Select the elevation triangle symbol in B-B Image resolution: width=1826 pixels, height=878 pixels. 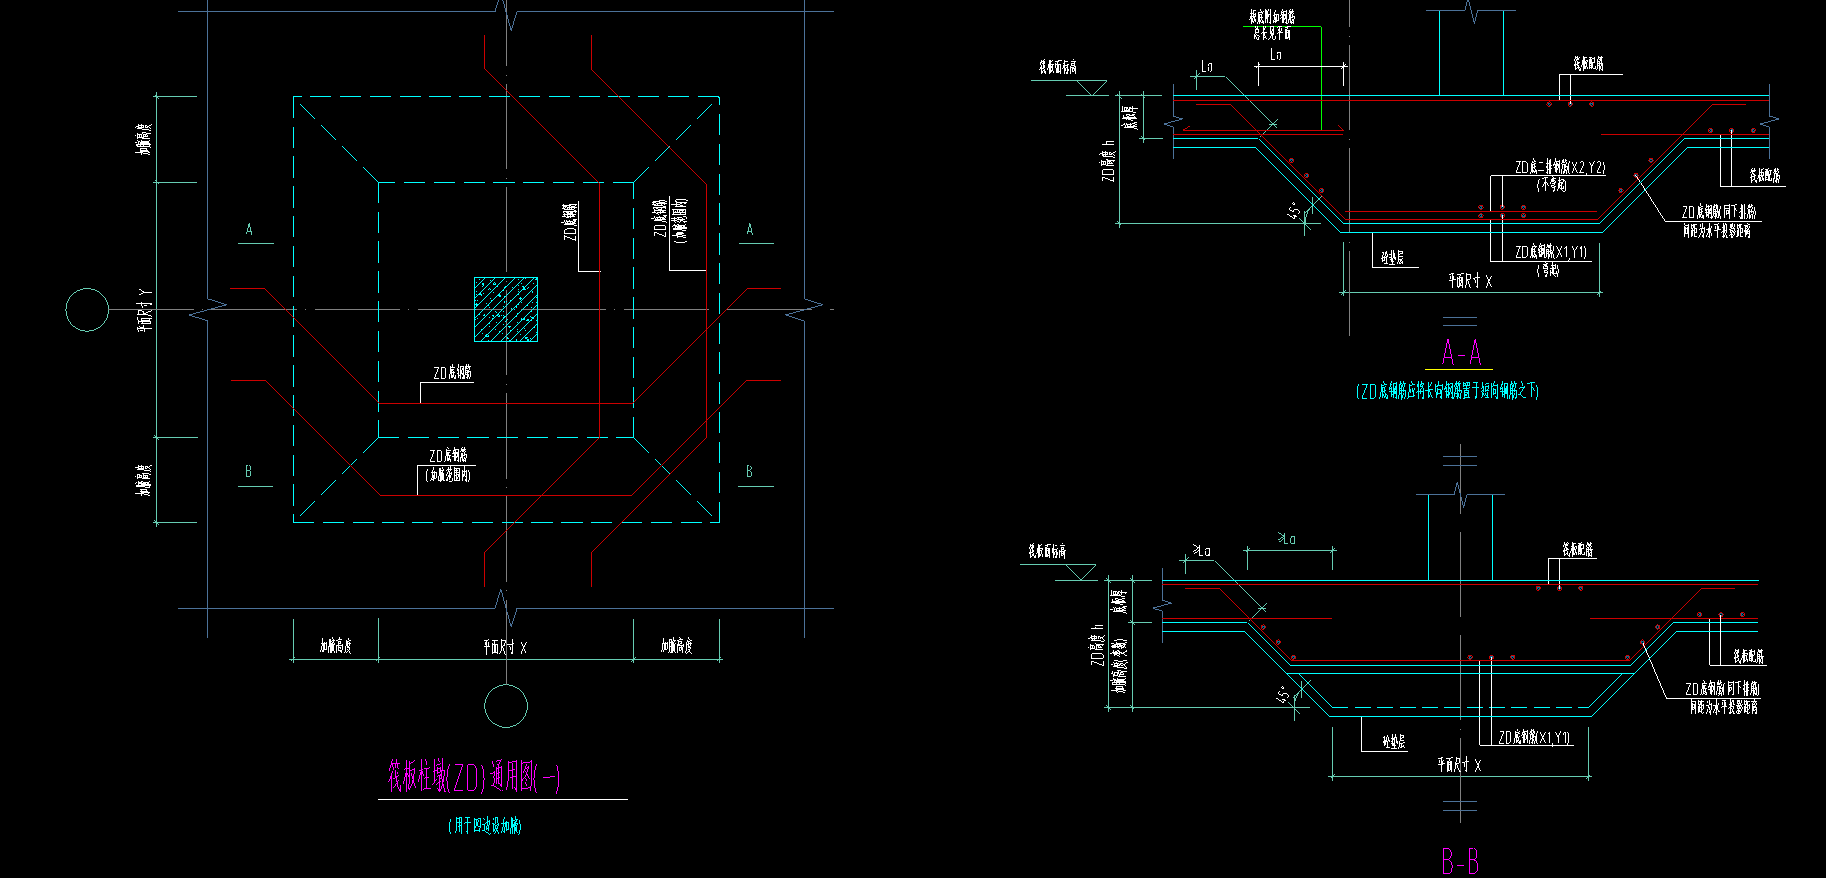point(1080,572)
